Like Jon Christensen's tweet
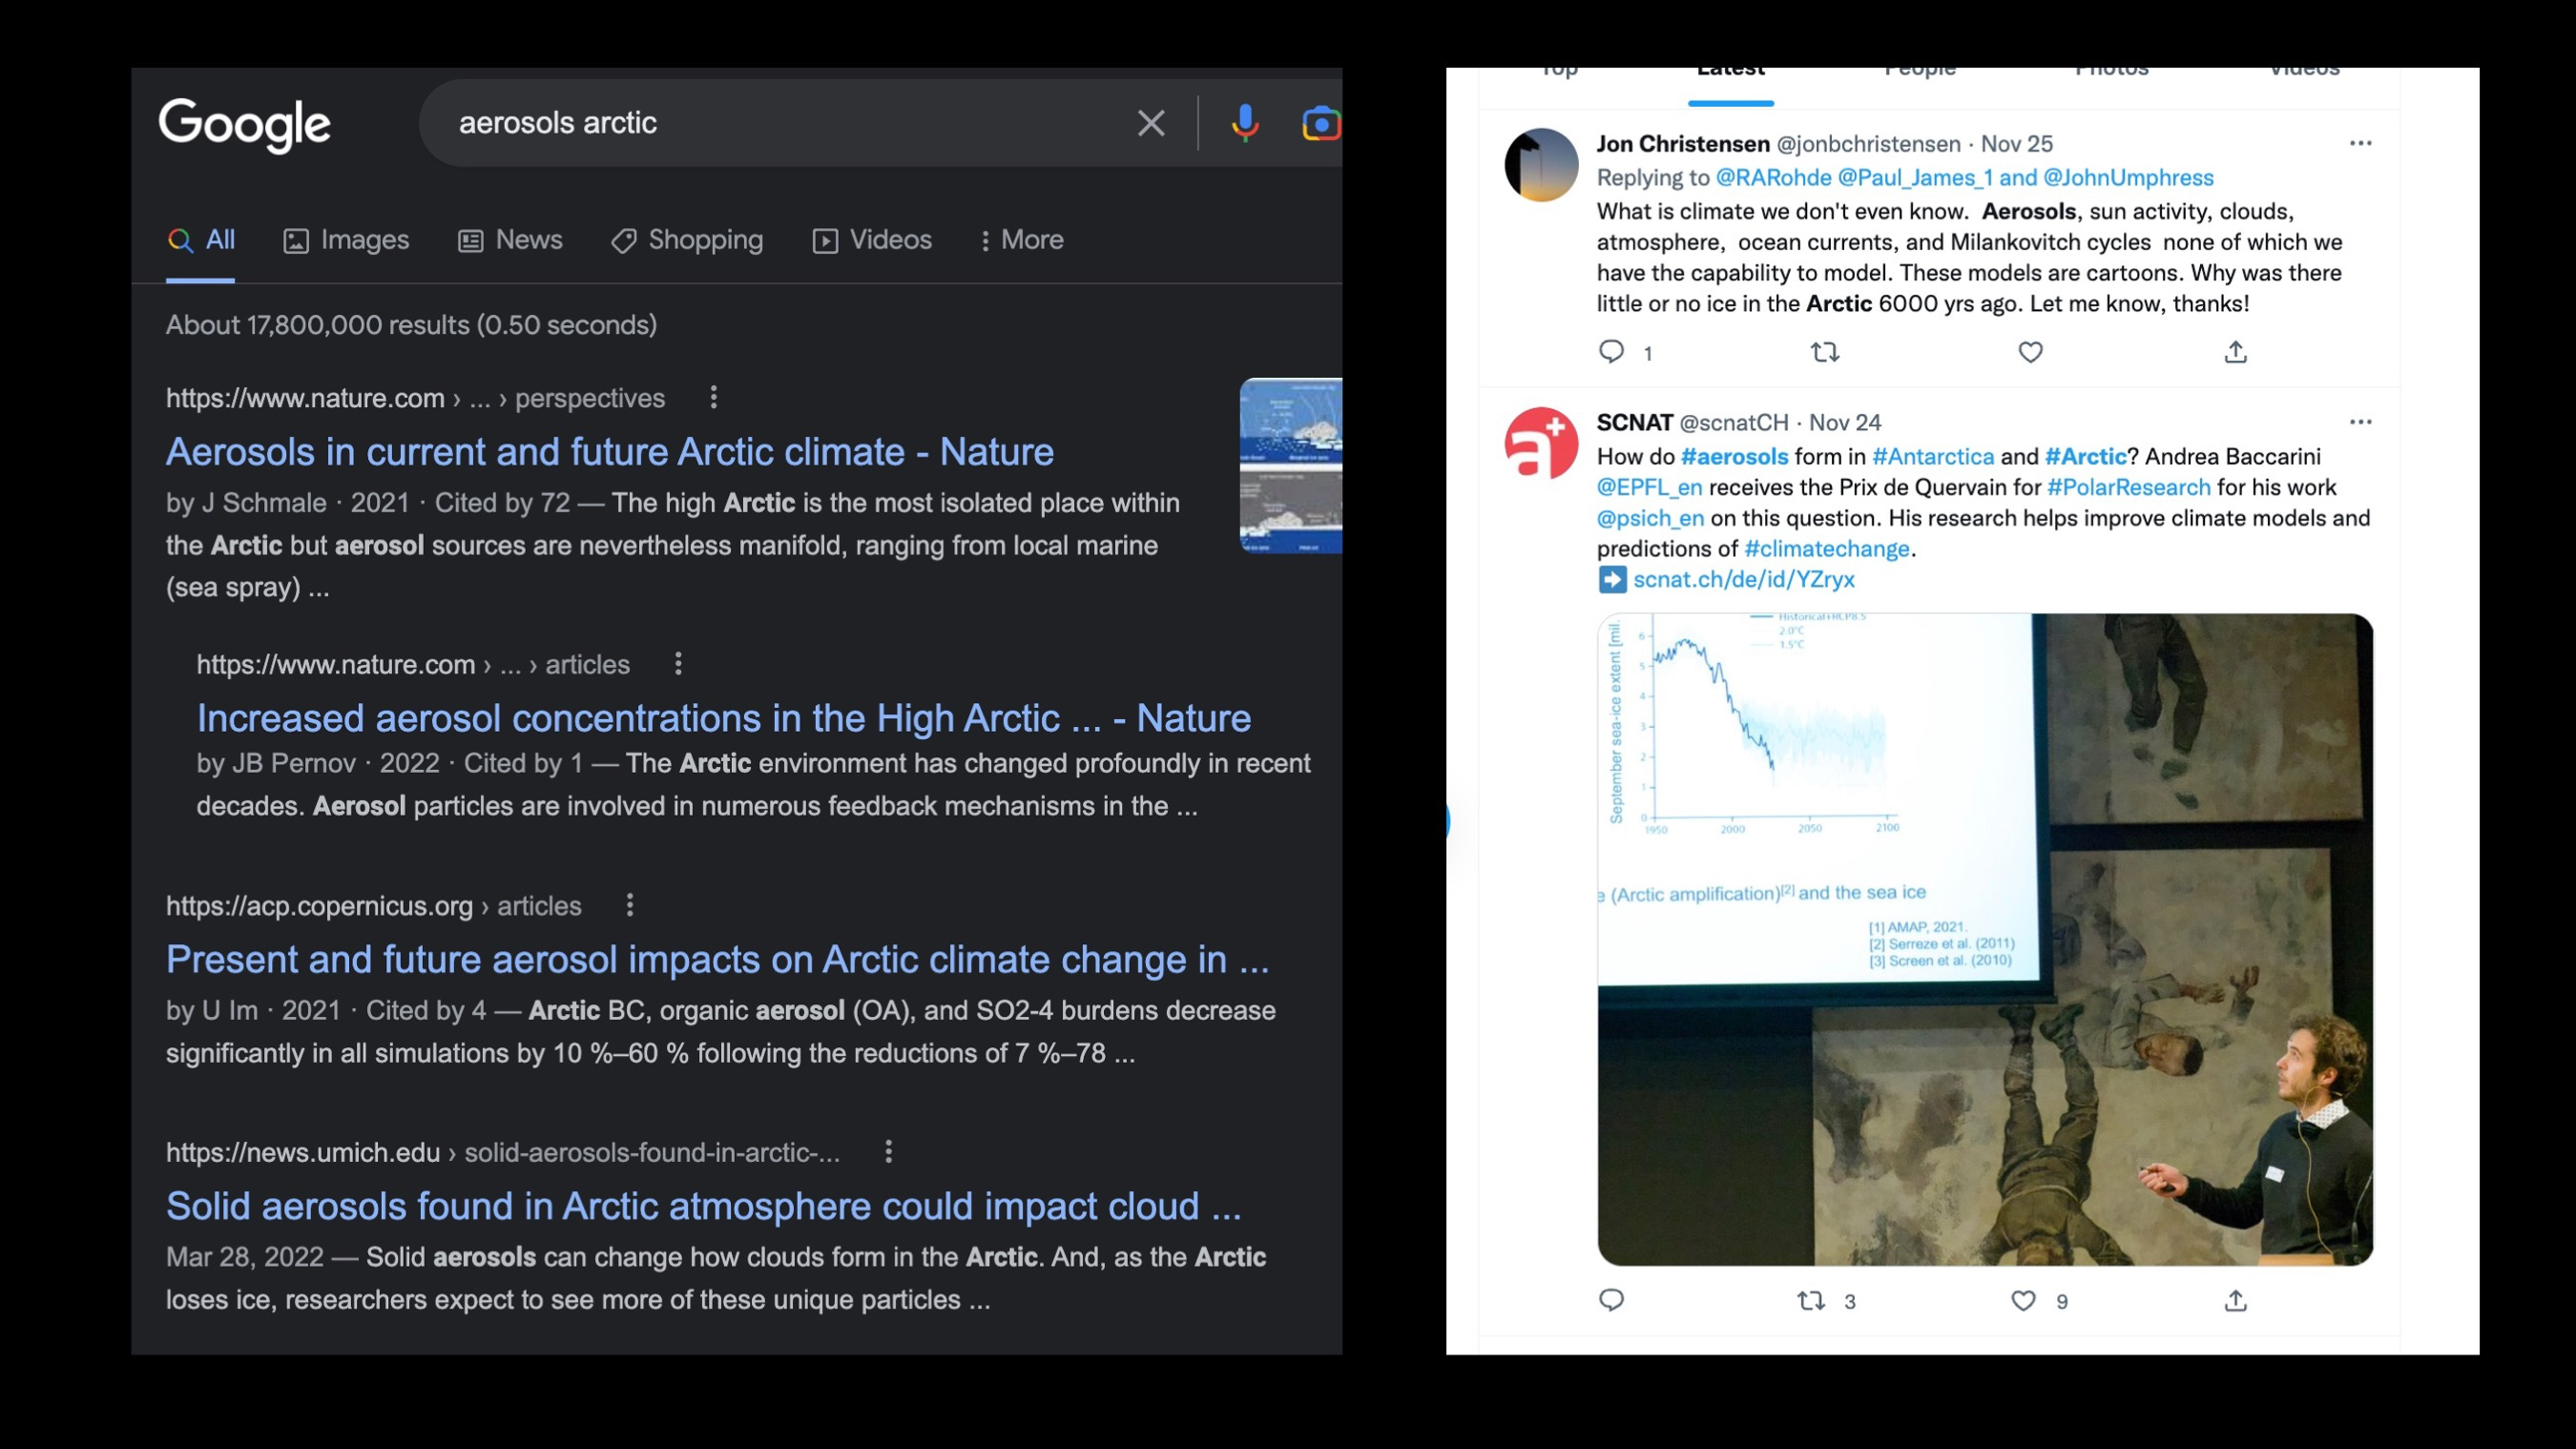The image size is (2576, 1449). coord(2030,352)
